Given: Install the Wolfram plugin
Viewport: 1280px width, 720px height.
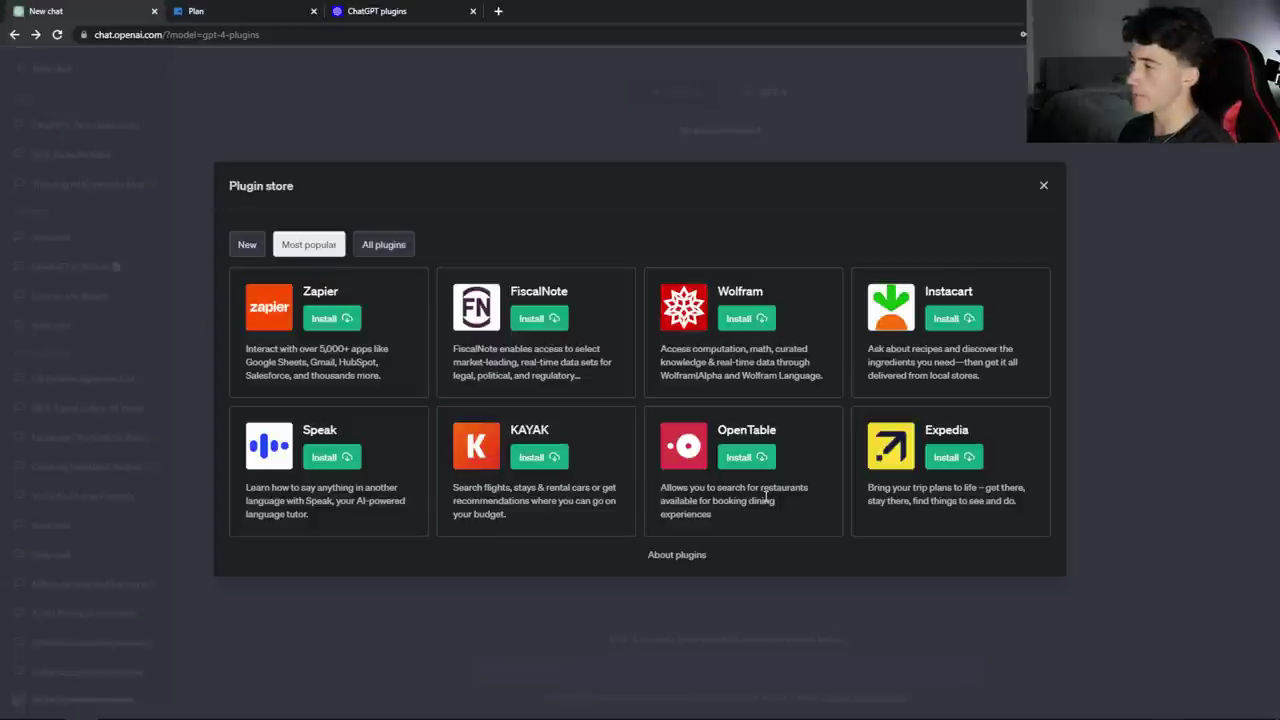Looking at the screenshot, I should coord(746,318).
